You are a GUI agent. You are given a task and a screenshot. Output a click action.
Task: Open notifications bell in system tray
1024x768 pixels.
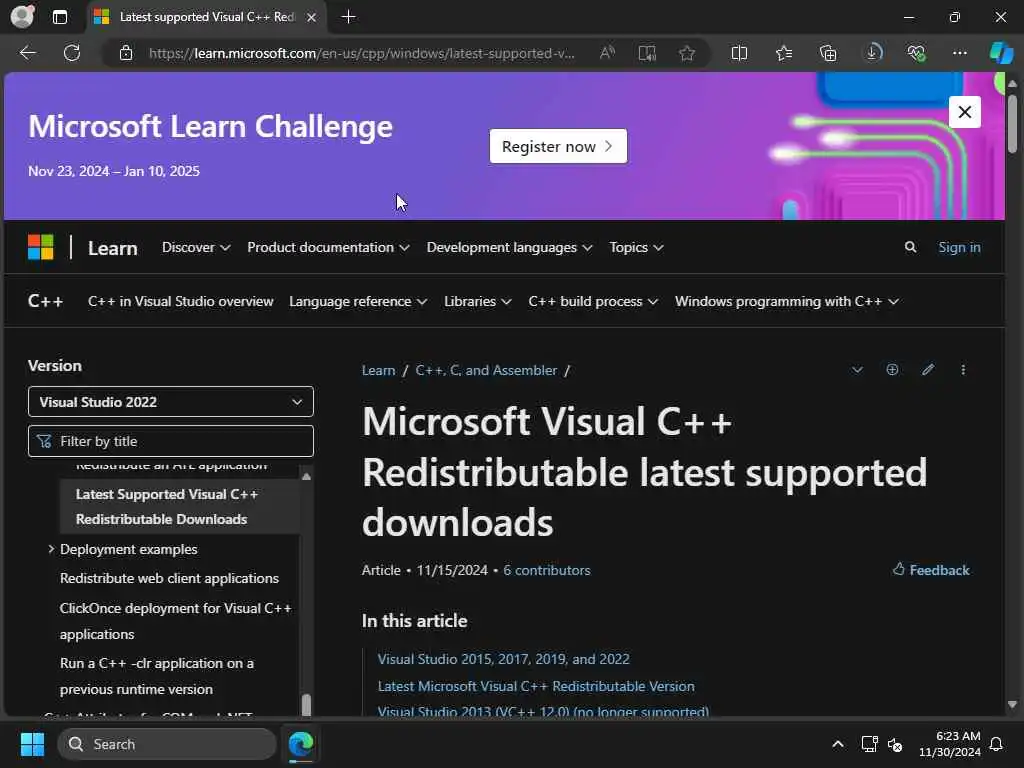(996, 744)
